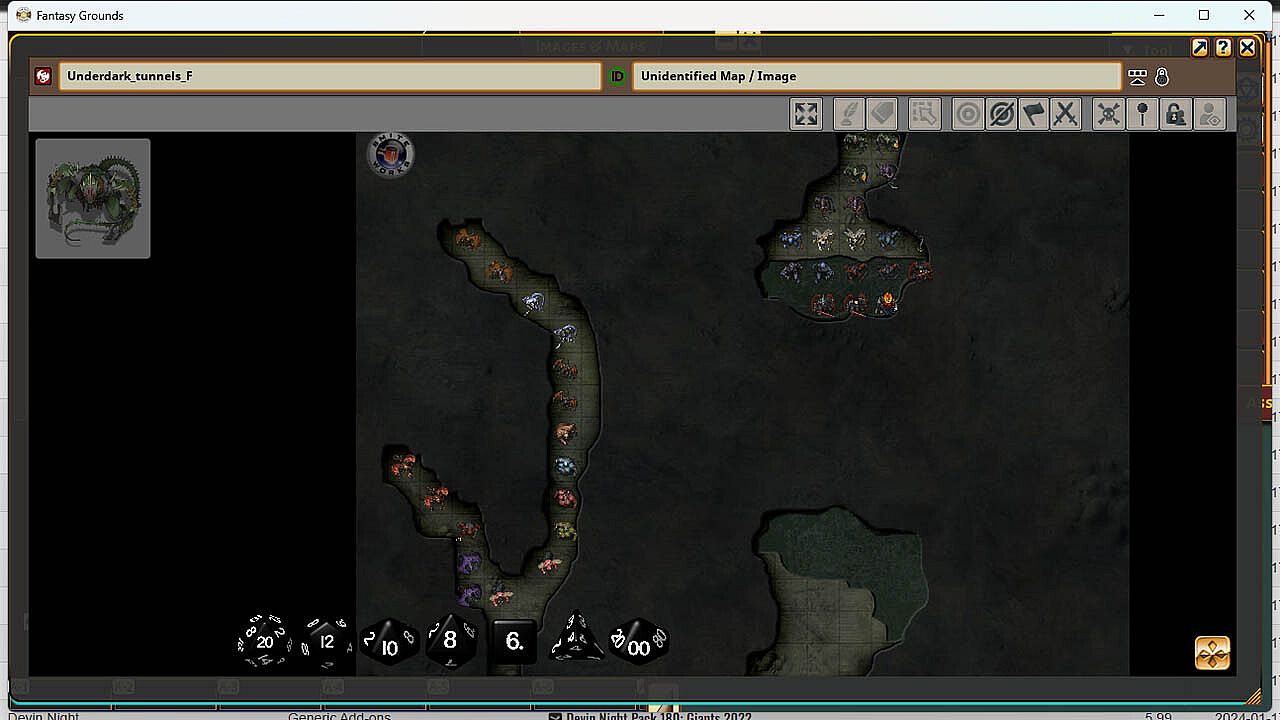Select the quill drawing tool

[849, 114]
